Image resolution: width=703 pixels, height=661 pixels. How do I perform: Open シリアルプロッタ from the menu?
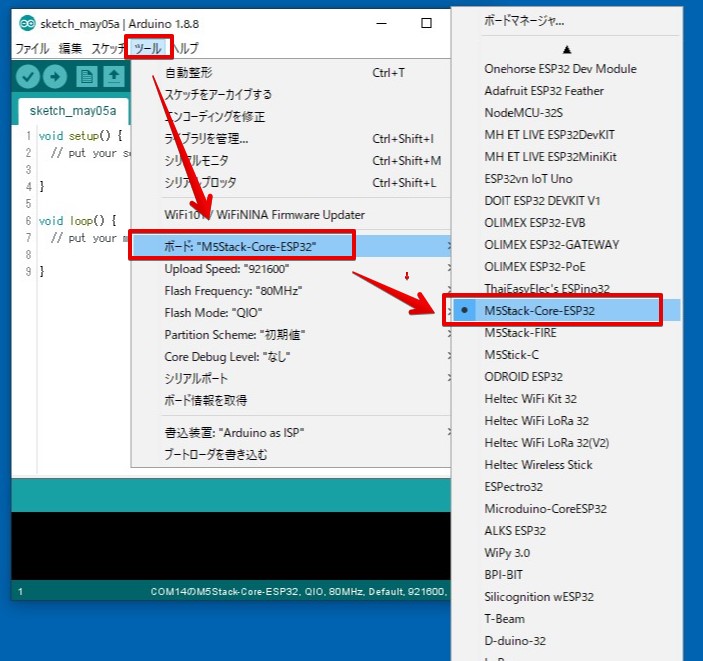(x=291, y=183)
